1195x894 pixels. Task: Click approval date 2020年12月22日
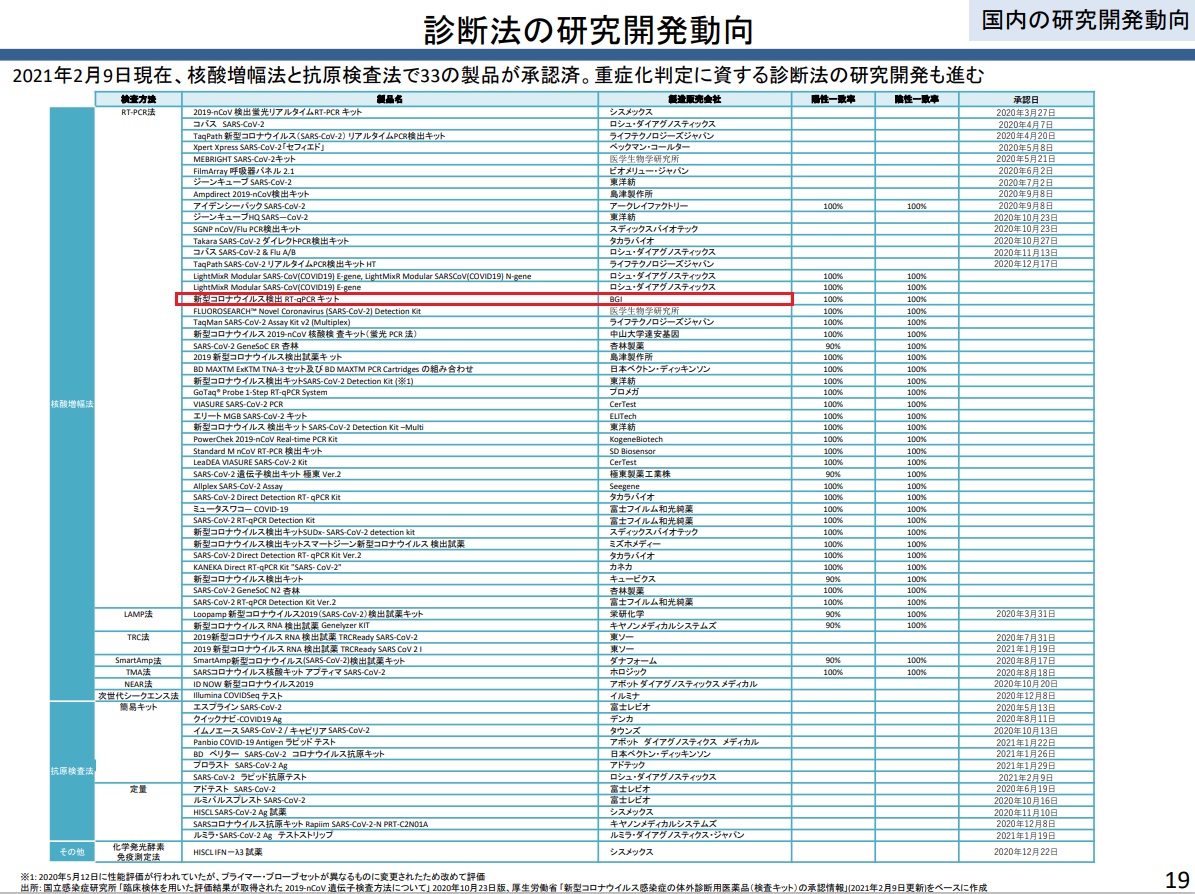point(1026,851)
